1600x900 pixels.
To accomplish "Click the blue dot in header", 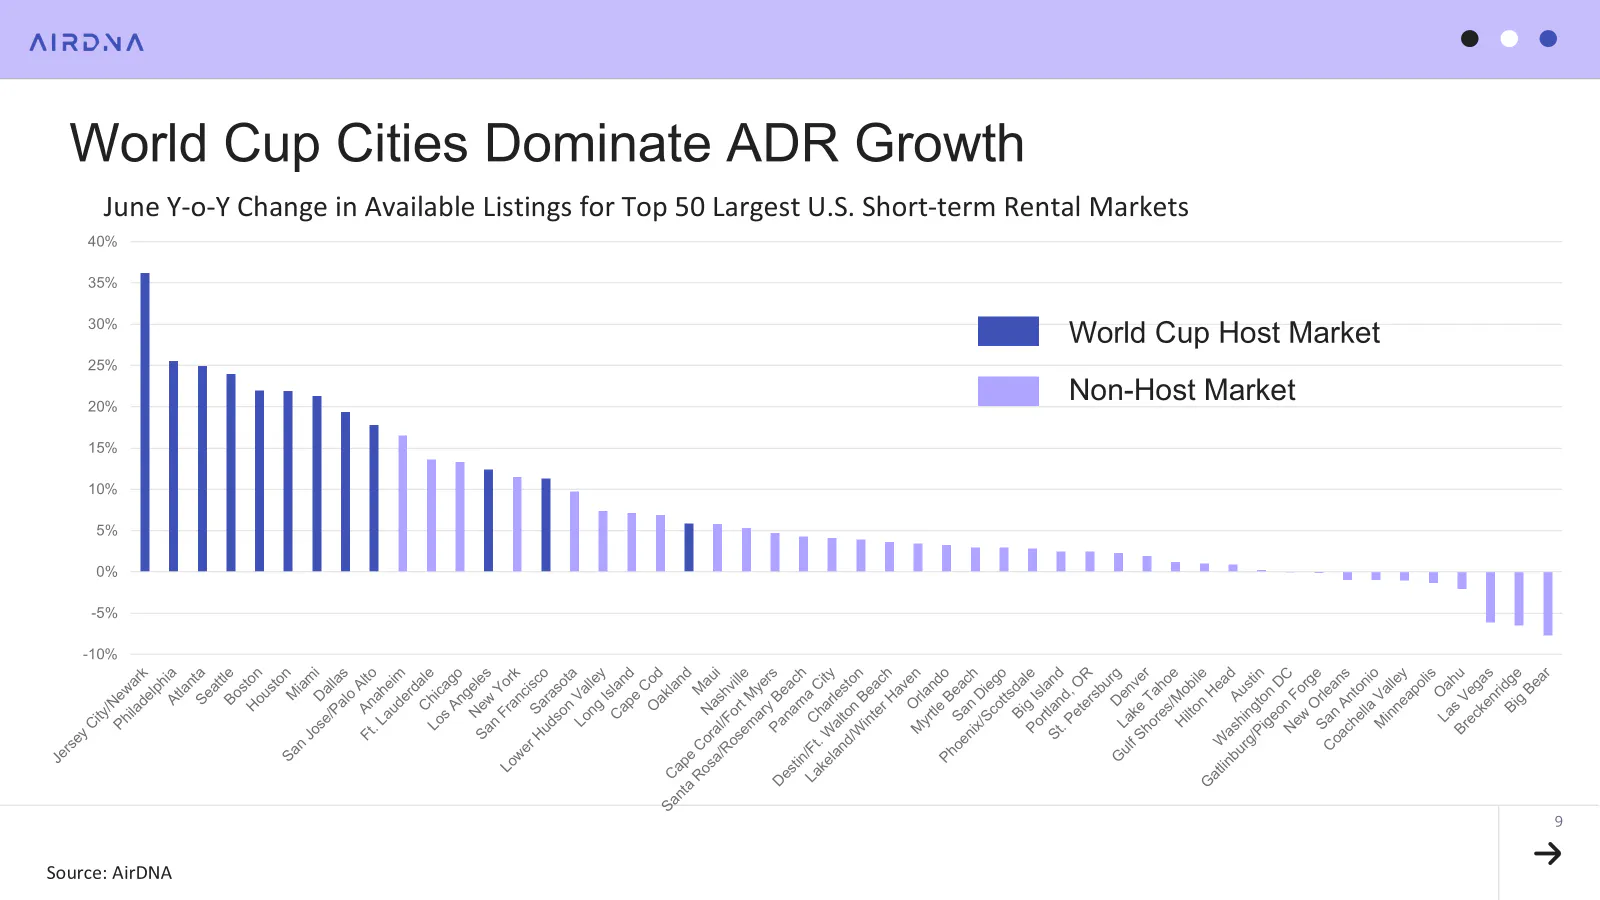I will (x=1548, y=39).
